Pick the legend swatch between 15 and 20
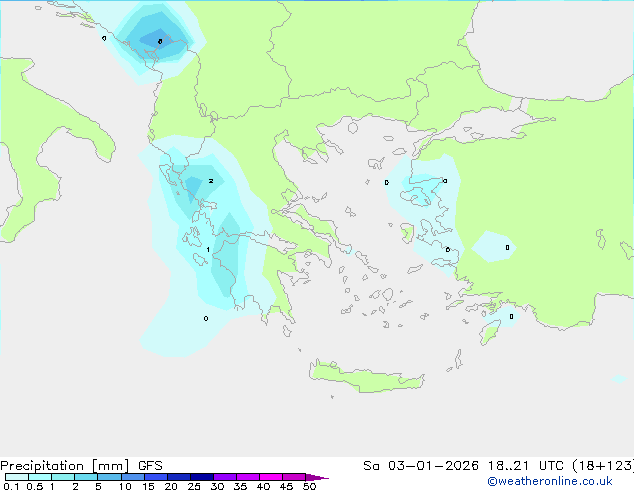 point(156,477)
